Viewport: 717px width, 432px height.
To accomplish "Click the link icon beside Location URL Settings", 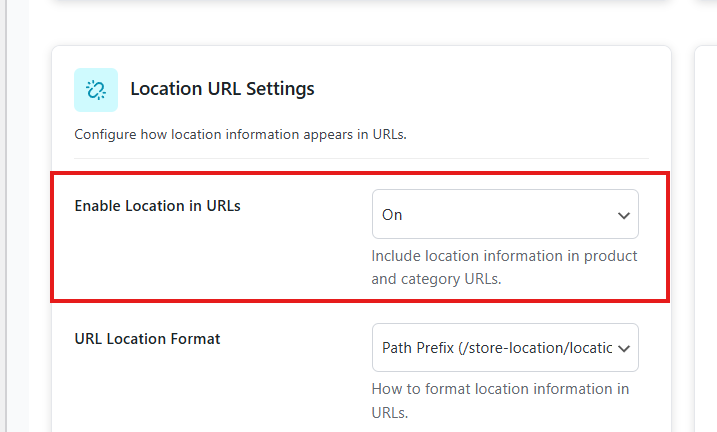I will click(x=96, y=90).
